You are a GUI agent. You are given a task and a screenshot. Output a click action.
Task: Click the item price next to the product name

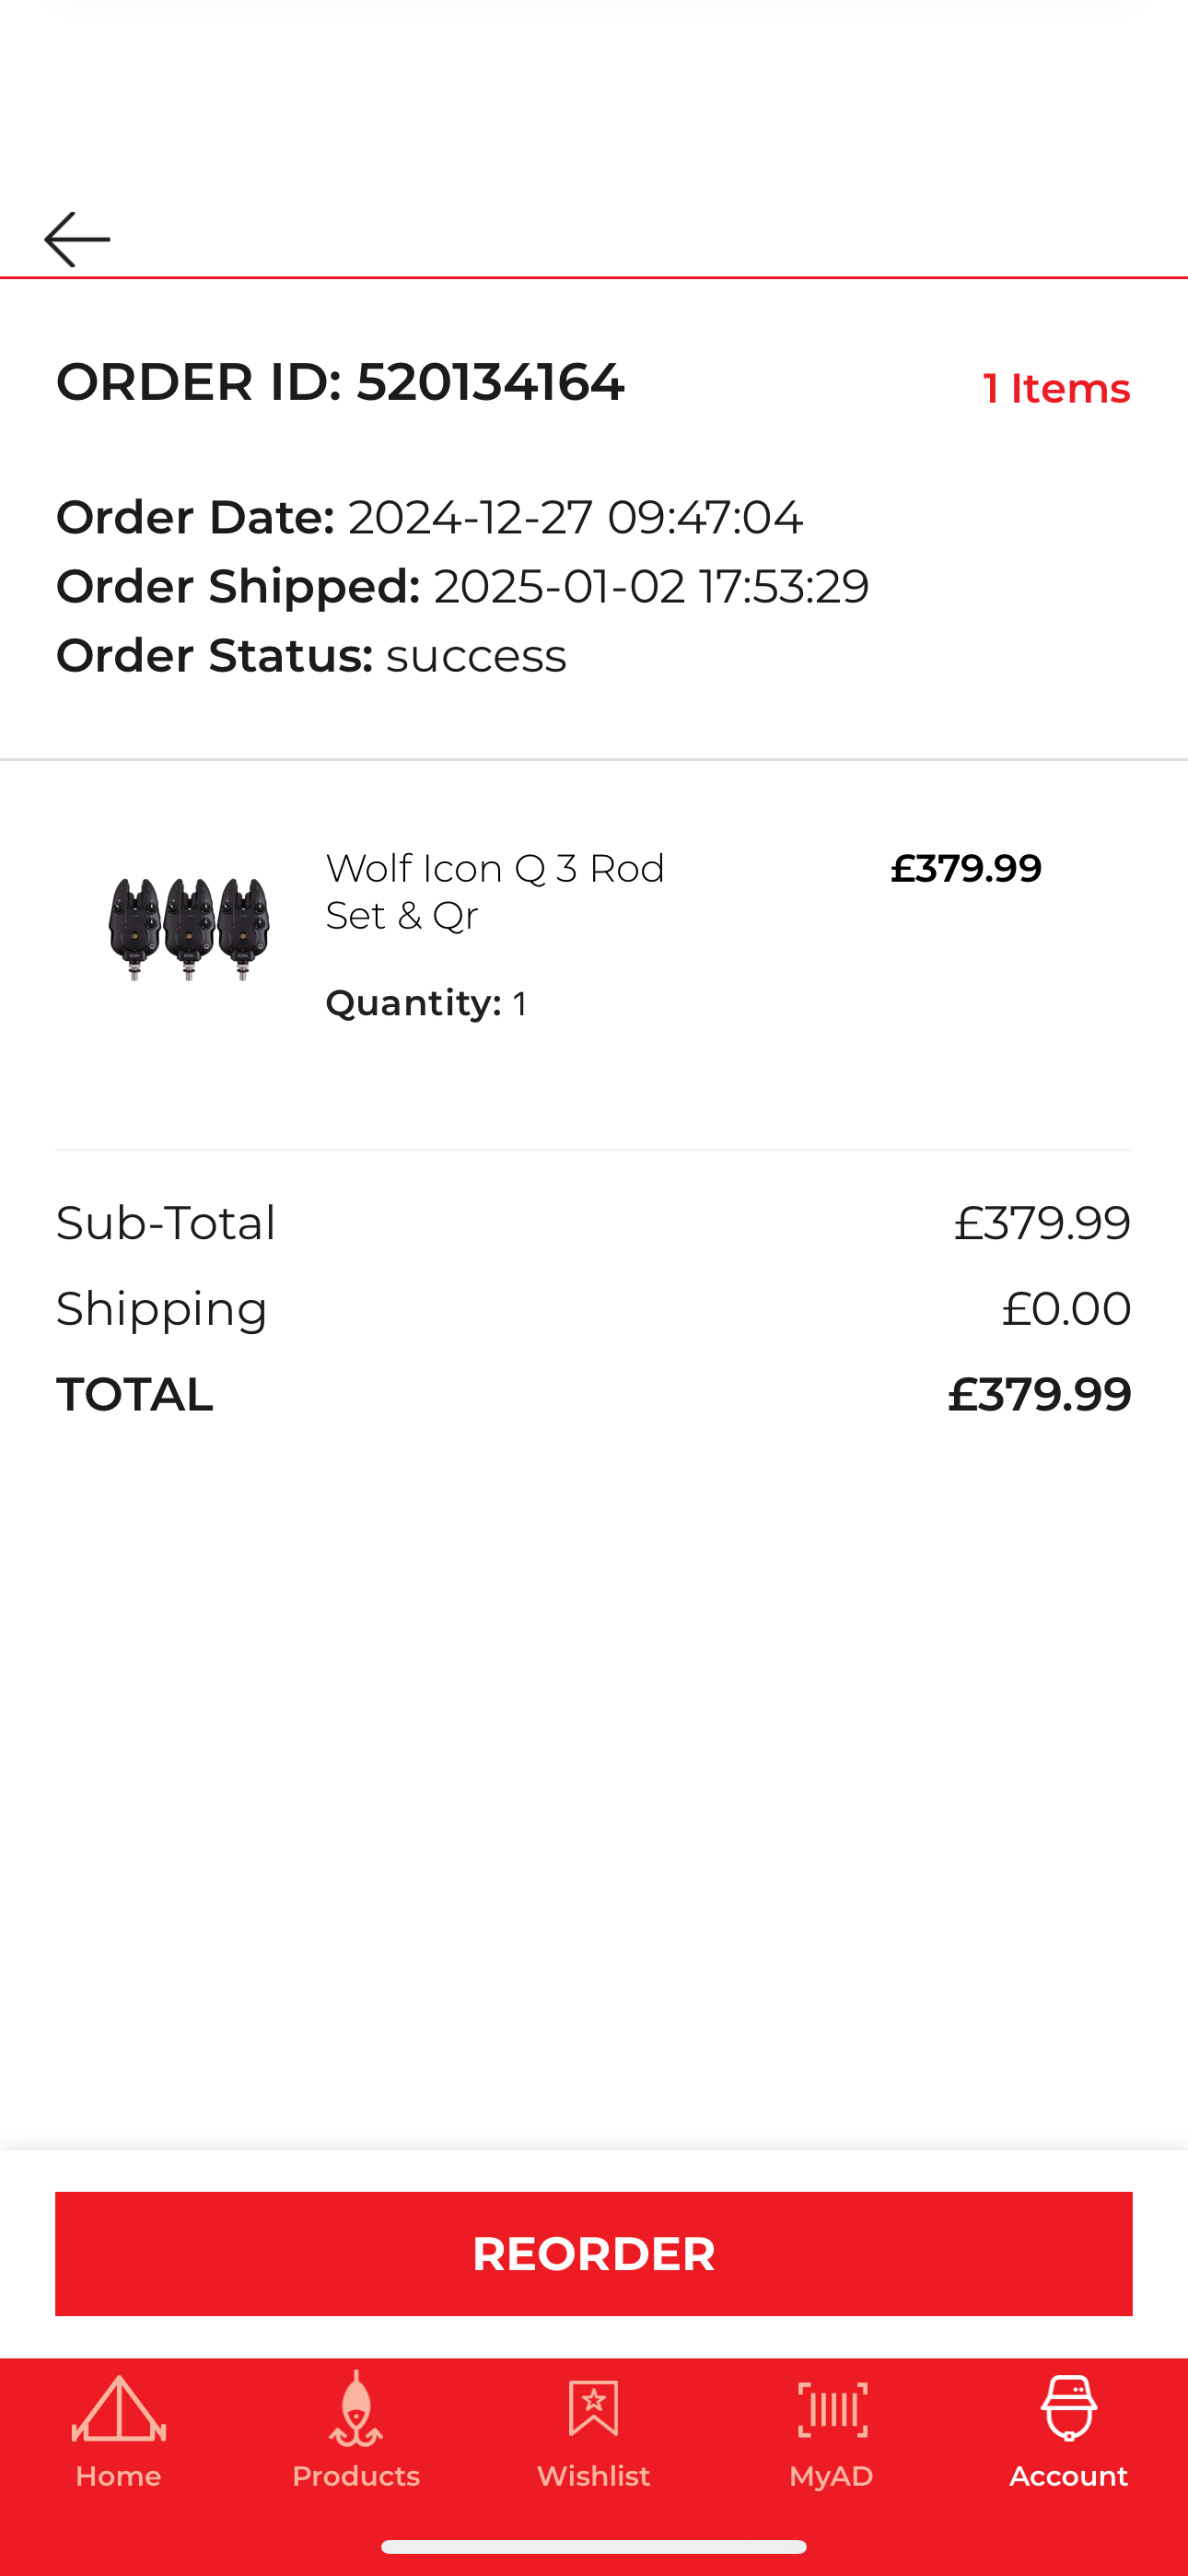pos(965,868)
